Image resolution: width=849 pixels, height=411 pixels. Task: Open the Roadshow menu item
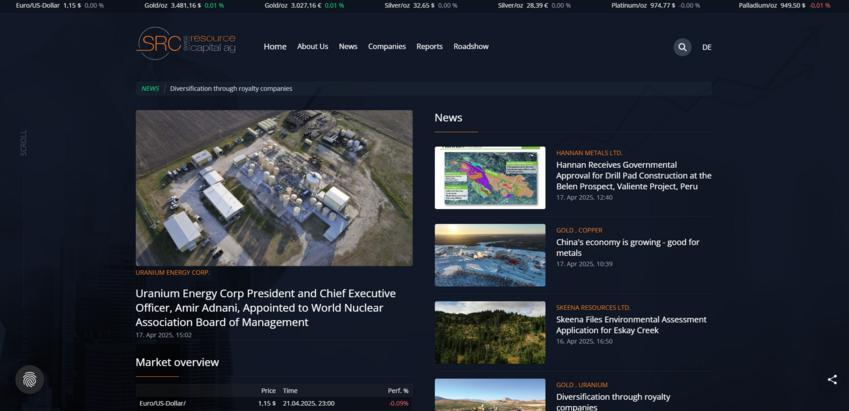[471, 47]
